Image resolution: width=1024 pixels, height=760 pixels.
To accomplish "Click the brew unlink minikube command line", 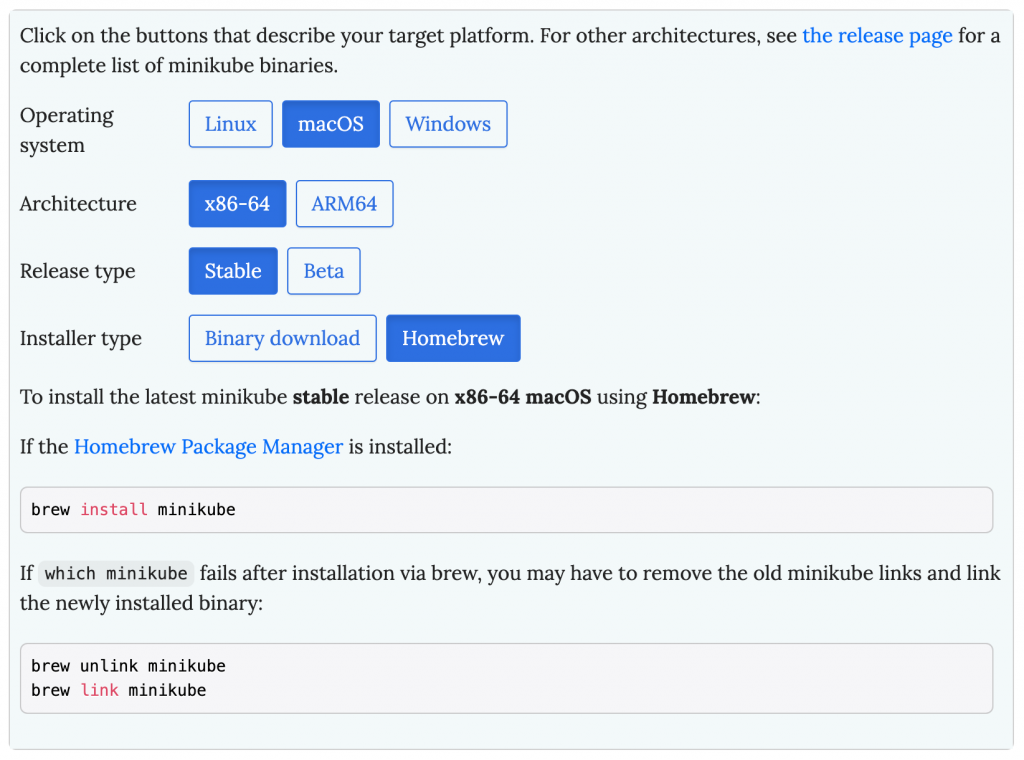I will 128,666.
